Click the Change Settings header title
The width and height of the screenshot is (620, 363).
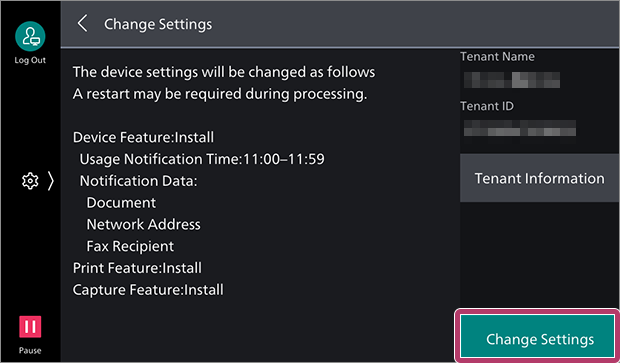coord(158,24)
